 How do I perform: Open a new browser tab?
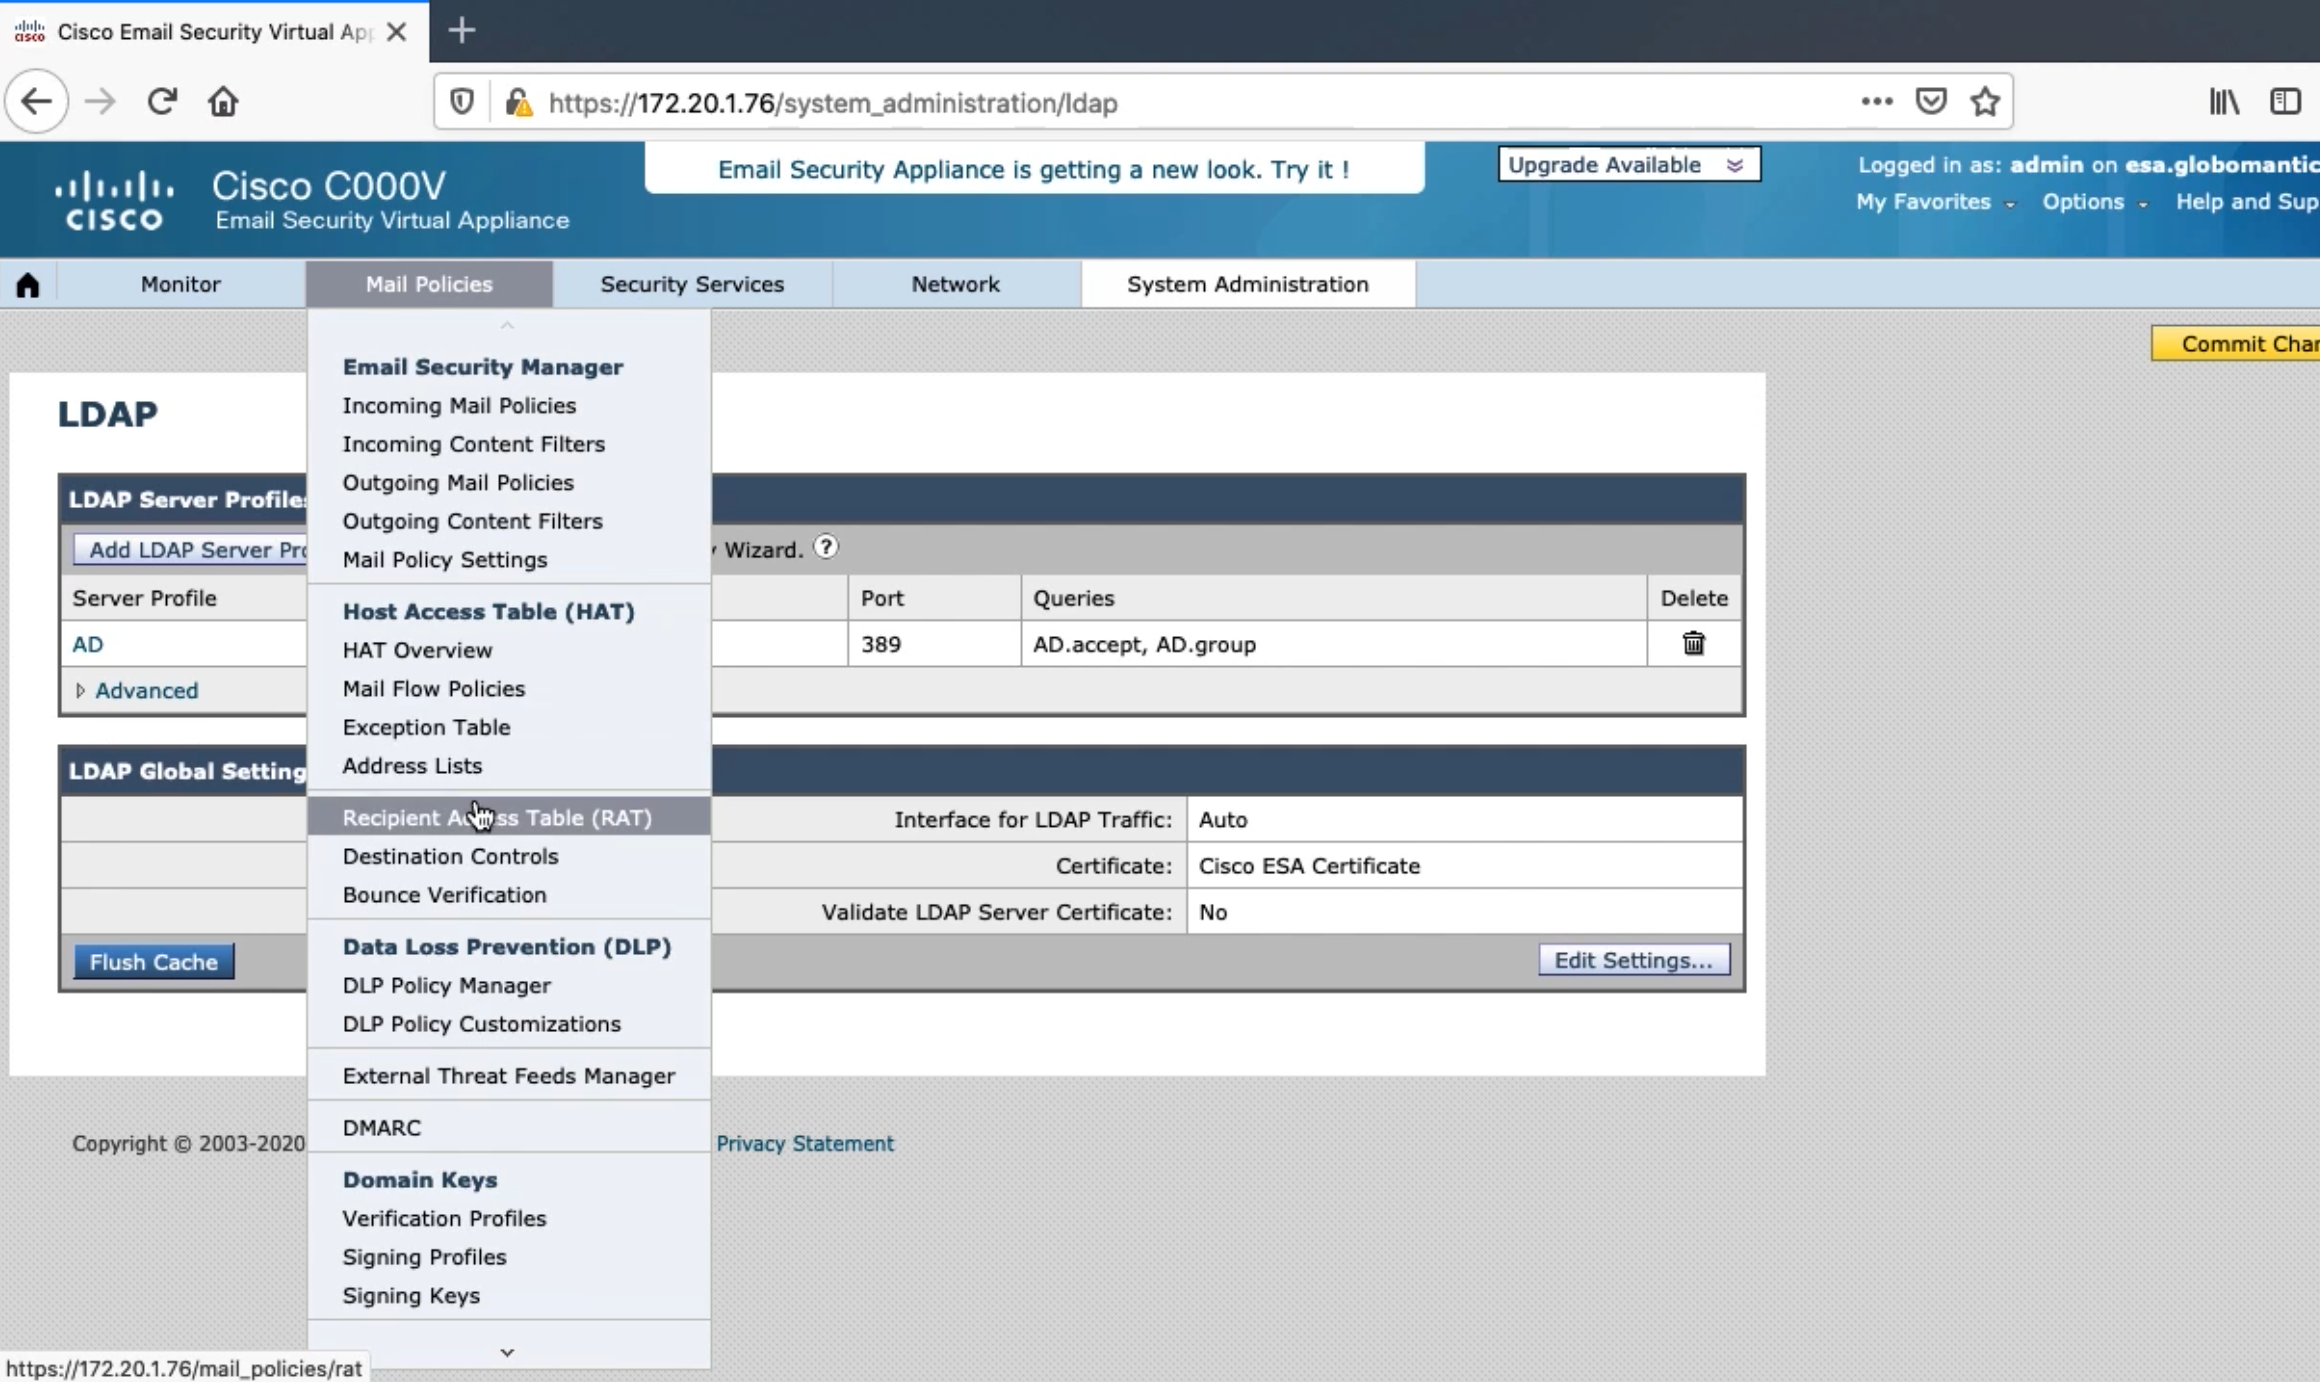(461, 31)
